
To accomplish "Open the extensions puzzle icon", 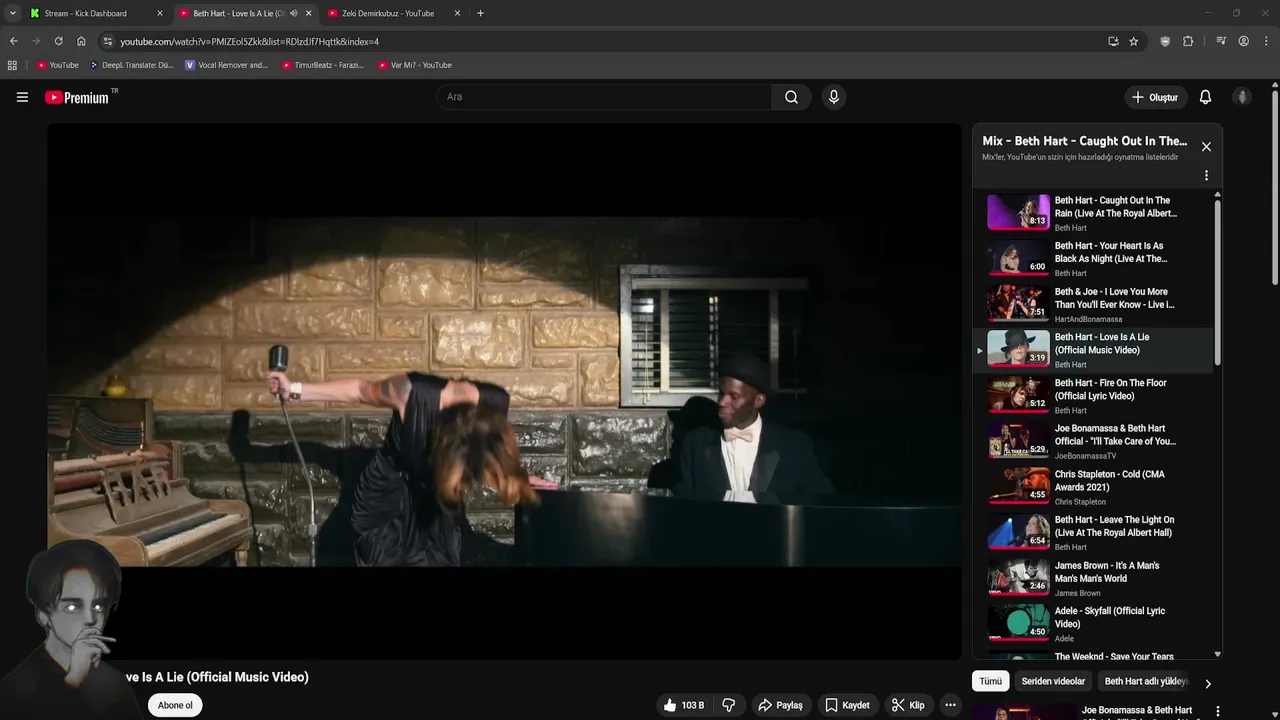I will coord(1188,41).
